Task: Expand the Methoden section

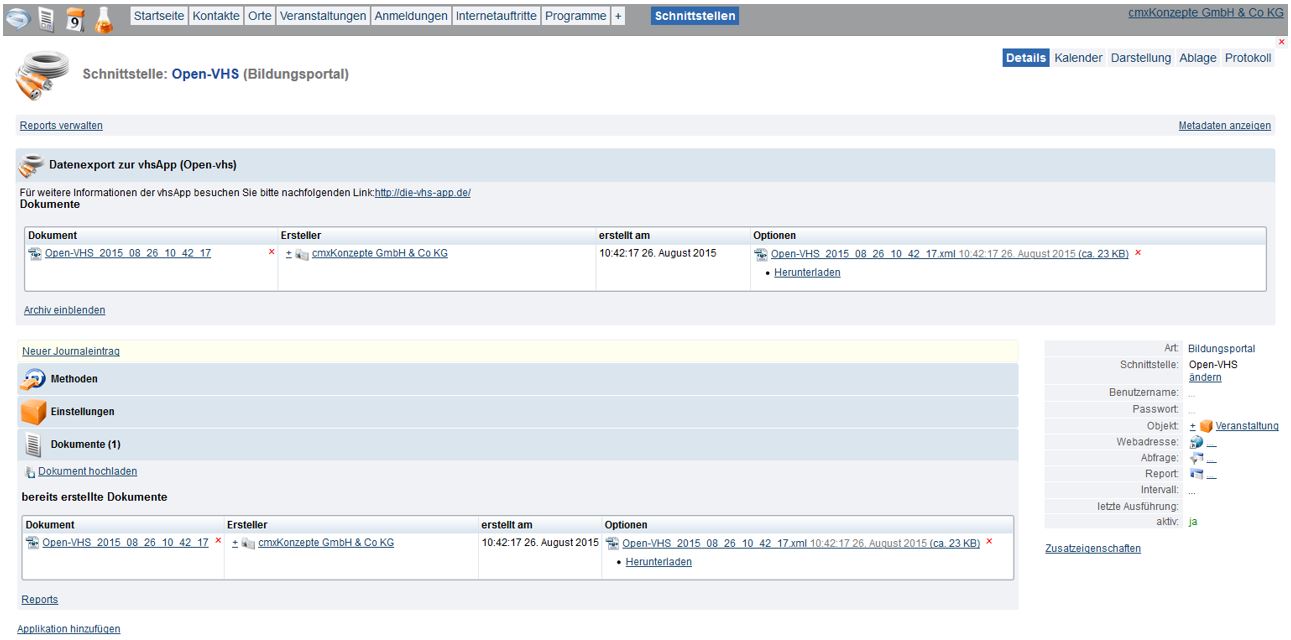Action: 74,379
